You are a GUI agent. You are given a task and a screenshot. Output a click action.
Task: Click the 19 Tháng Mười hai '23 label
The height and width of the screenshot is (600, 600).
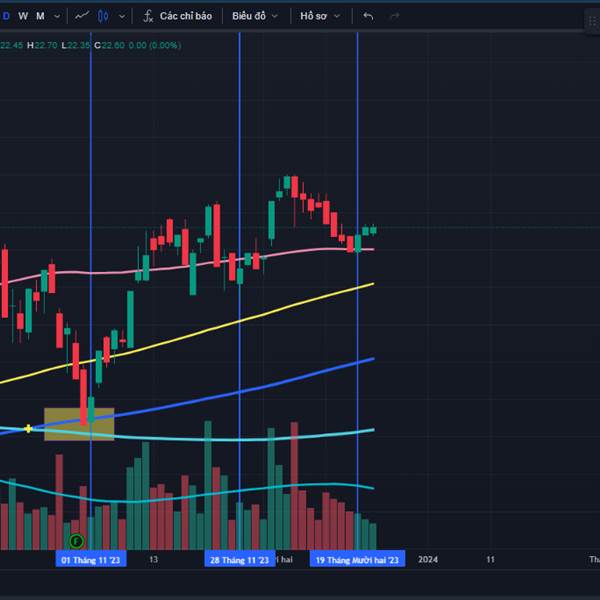pos(357,560)
